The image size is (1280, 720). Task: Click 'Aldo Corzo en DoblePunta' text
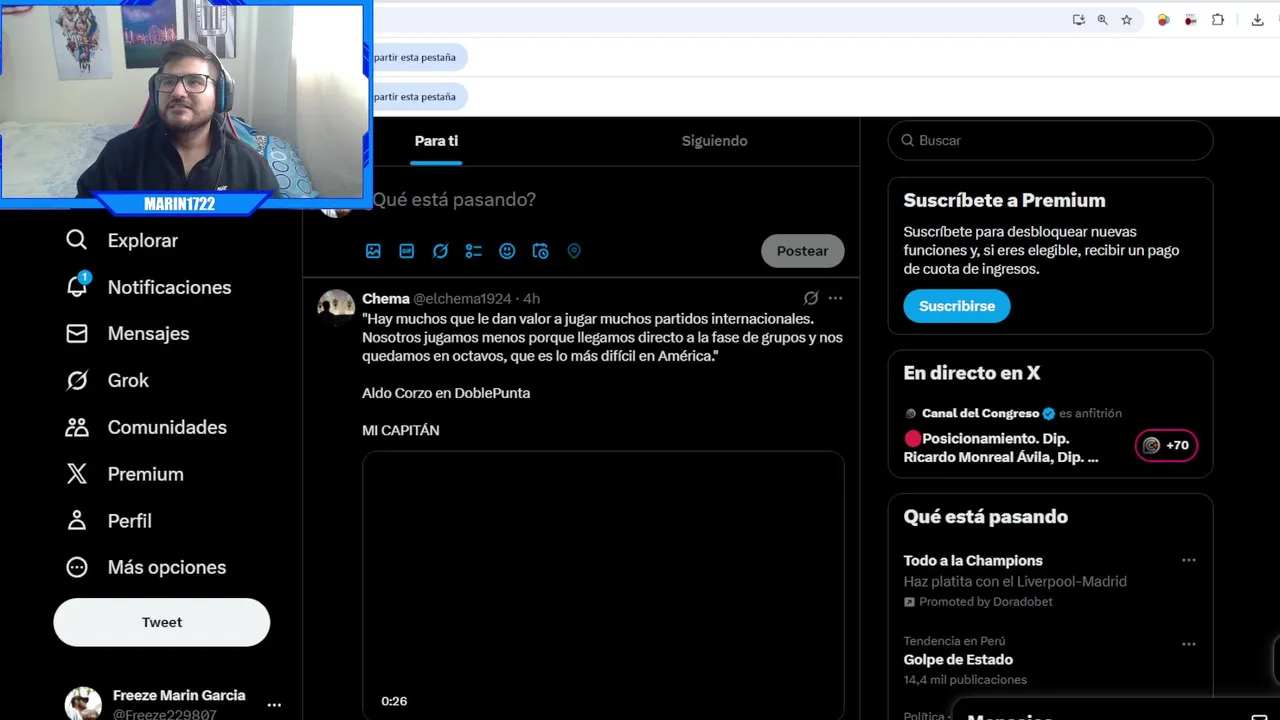pyautogui.click(x=446, y=393)
